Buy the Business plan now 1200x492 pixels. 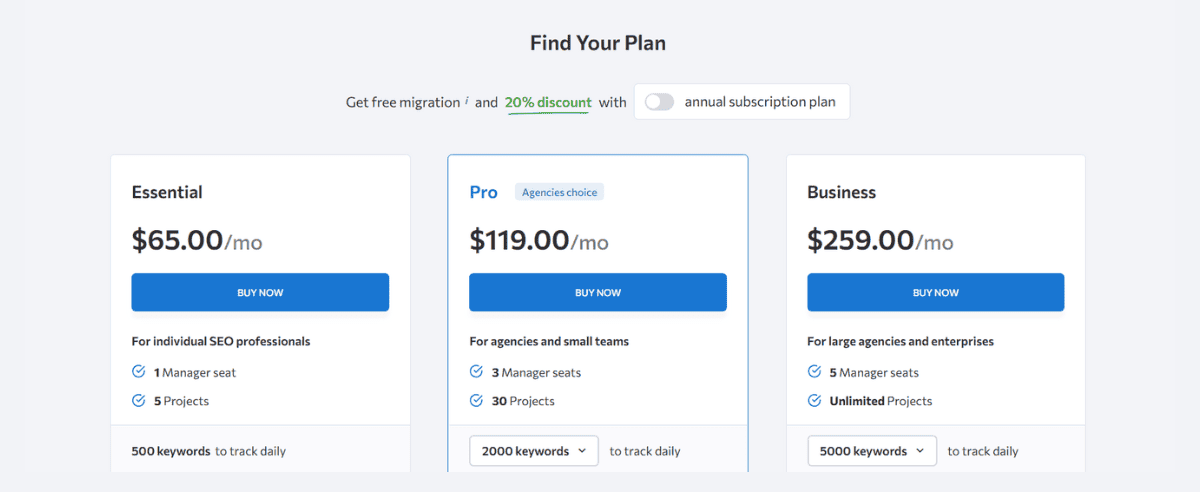click(x=936, y=292)
